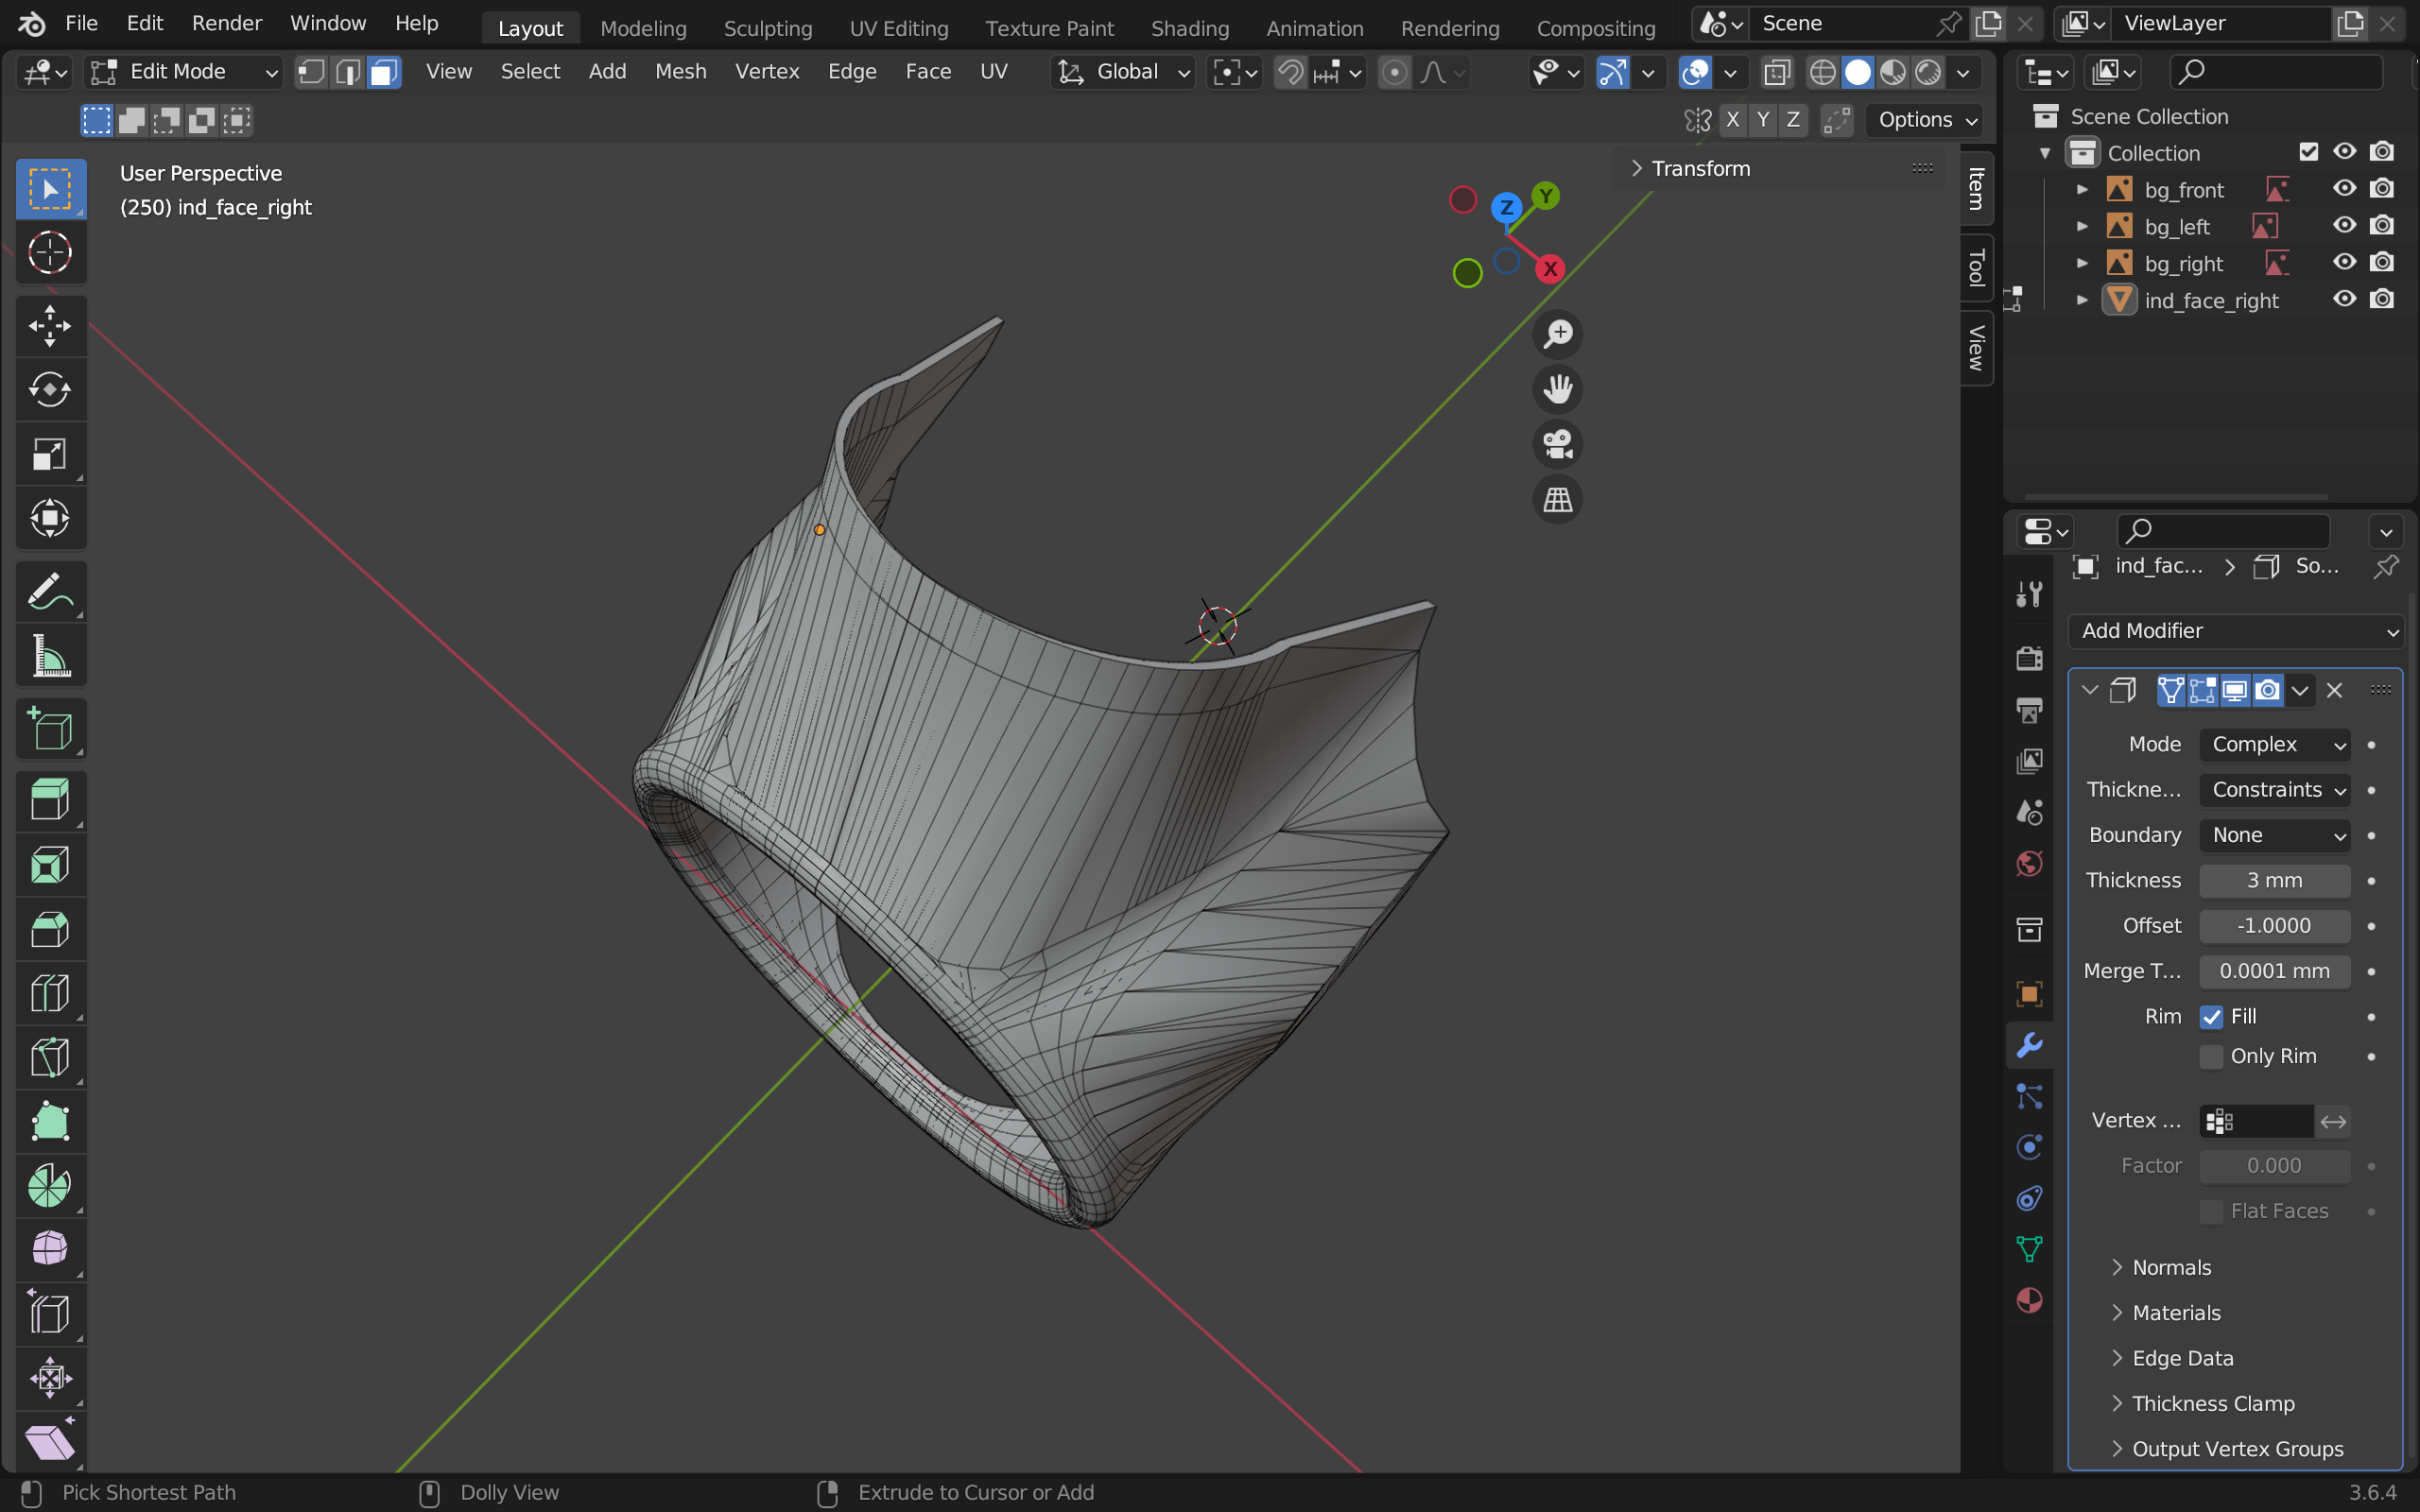Open the Options button in header
Screen dimensions: 2420x1512
[x=1925, y=120]
